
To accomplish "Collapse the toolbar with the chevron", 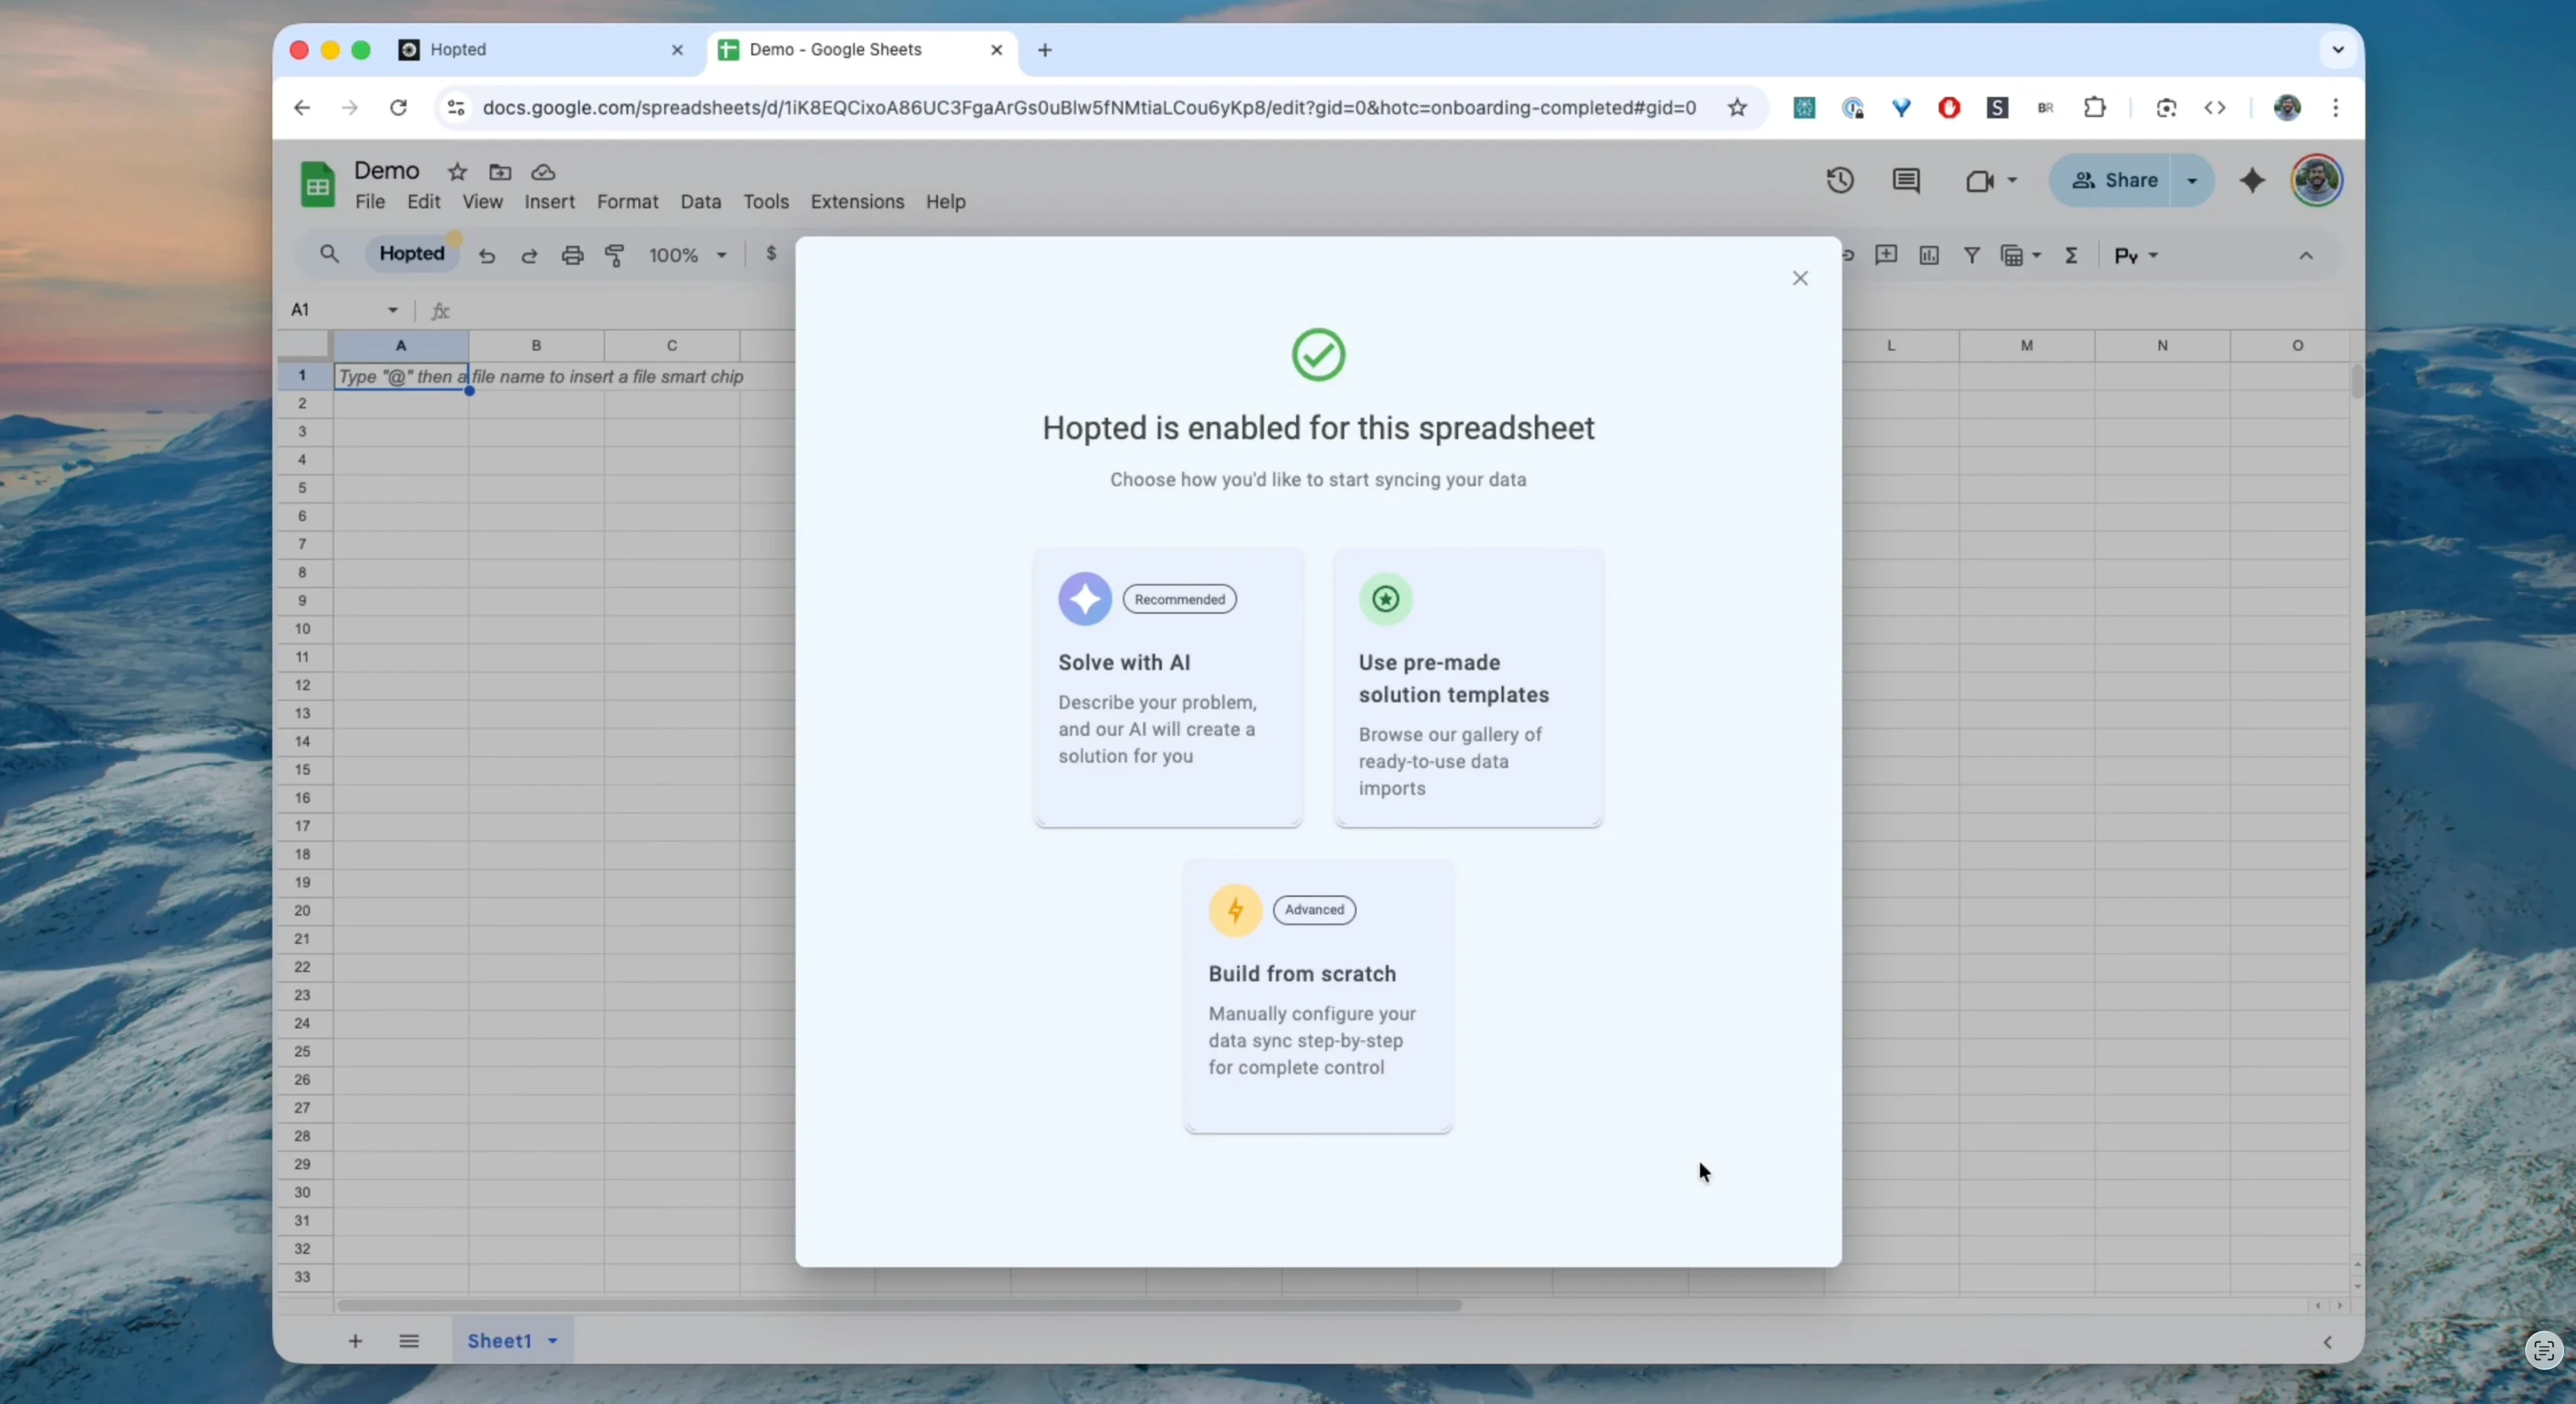I will point(2306,256).
